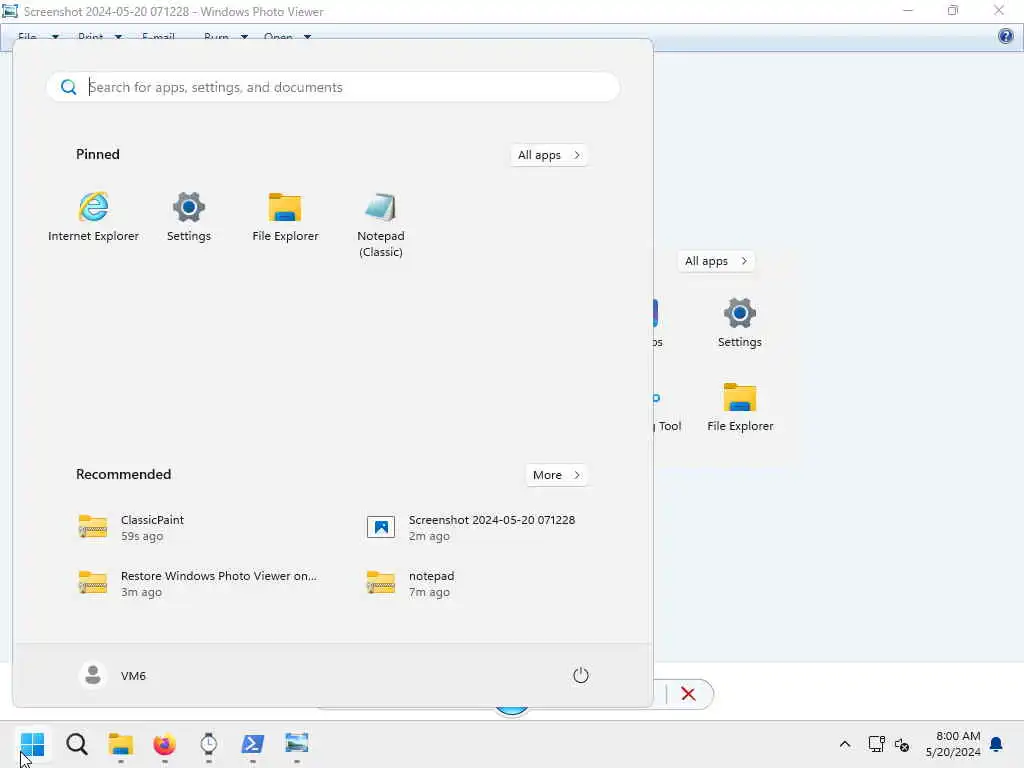Image resolution: width=1024 pixels, height=768 pixels.
Task: Click the red X delete button in Photo Viewer
Action: (x=688, y=694)
